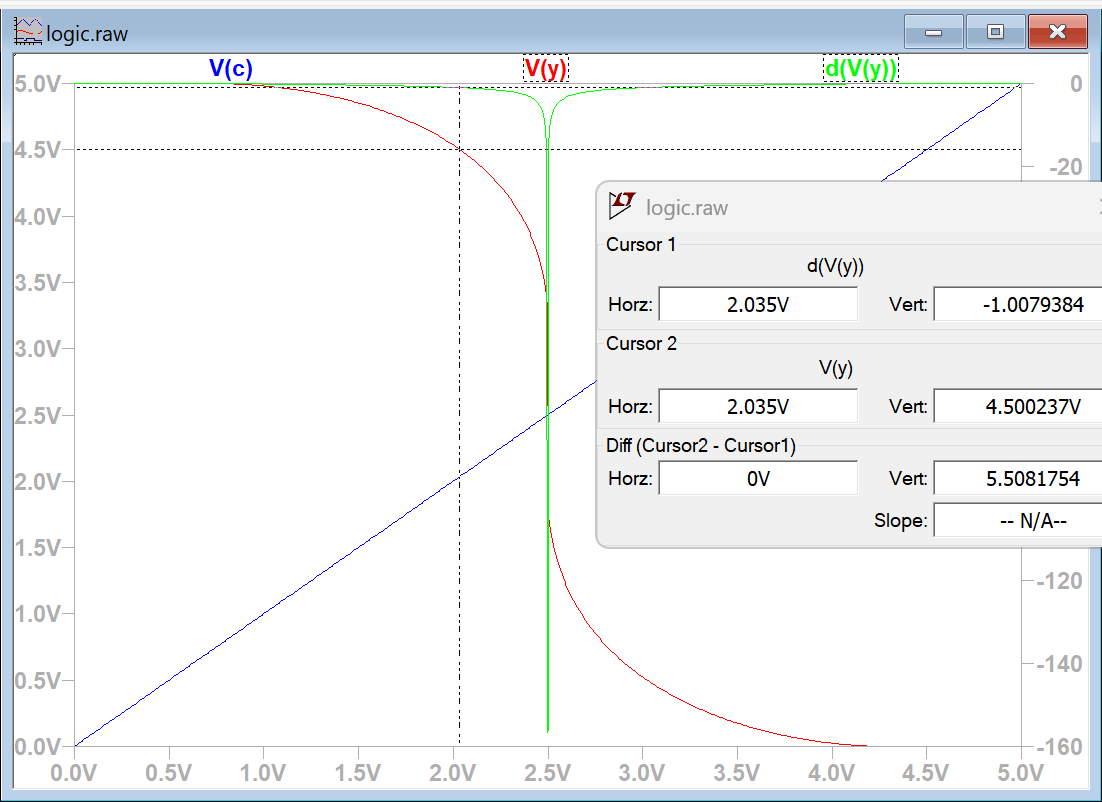Image resolution: width=1102 pixels, height=802 pixels.
Task: Close the logic.raw plot window
Action: coord(1058,32)
